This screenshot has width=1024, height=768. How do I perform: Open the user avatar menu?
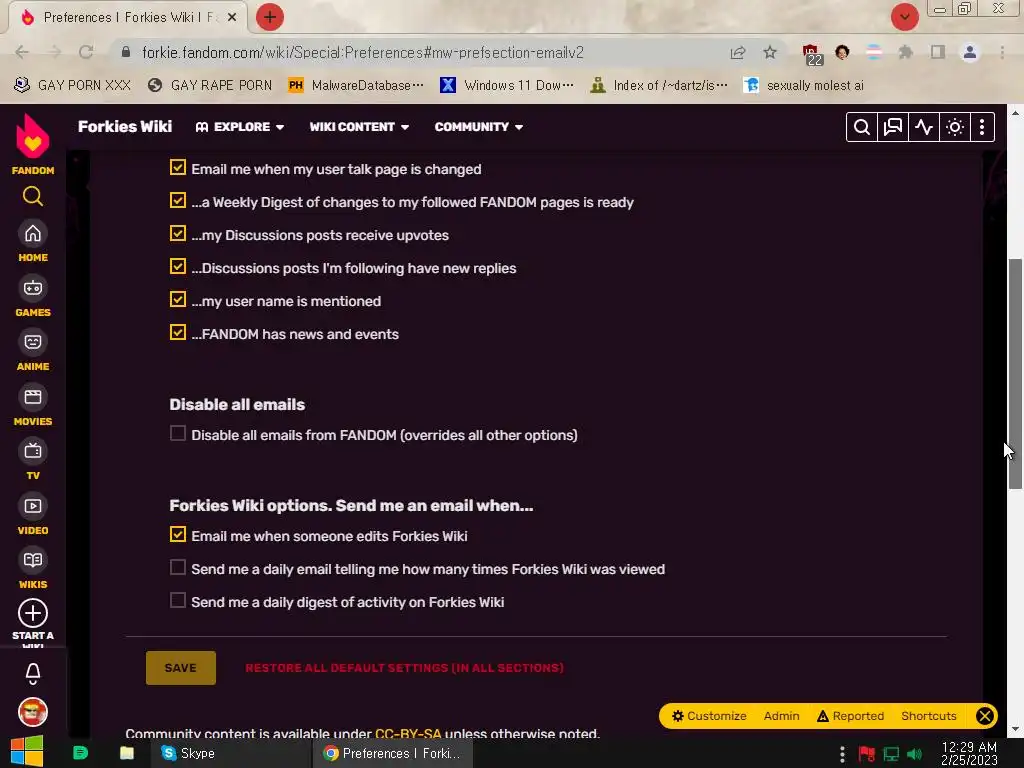coord(33,712)
